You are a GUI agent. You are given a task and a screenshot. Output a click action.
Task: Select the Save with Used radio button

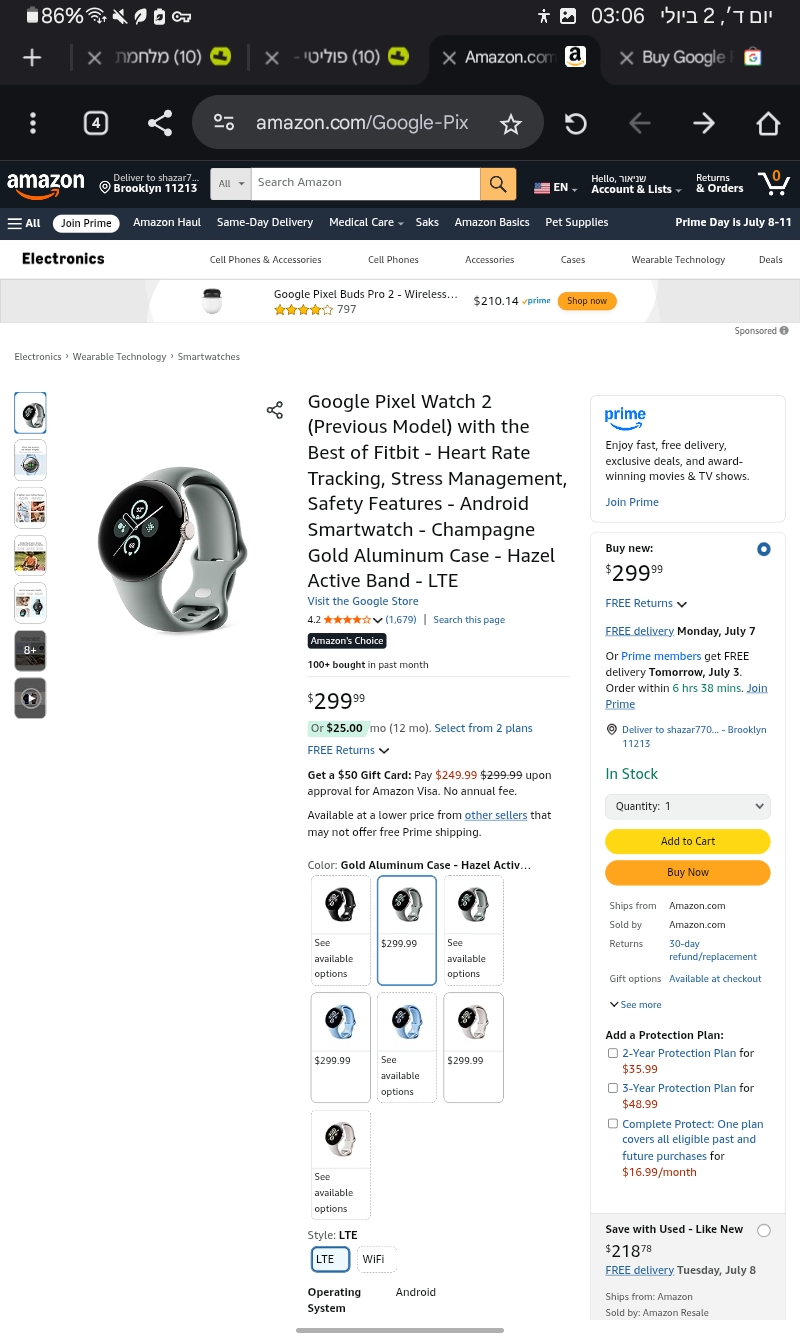[764, 1230]
